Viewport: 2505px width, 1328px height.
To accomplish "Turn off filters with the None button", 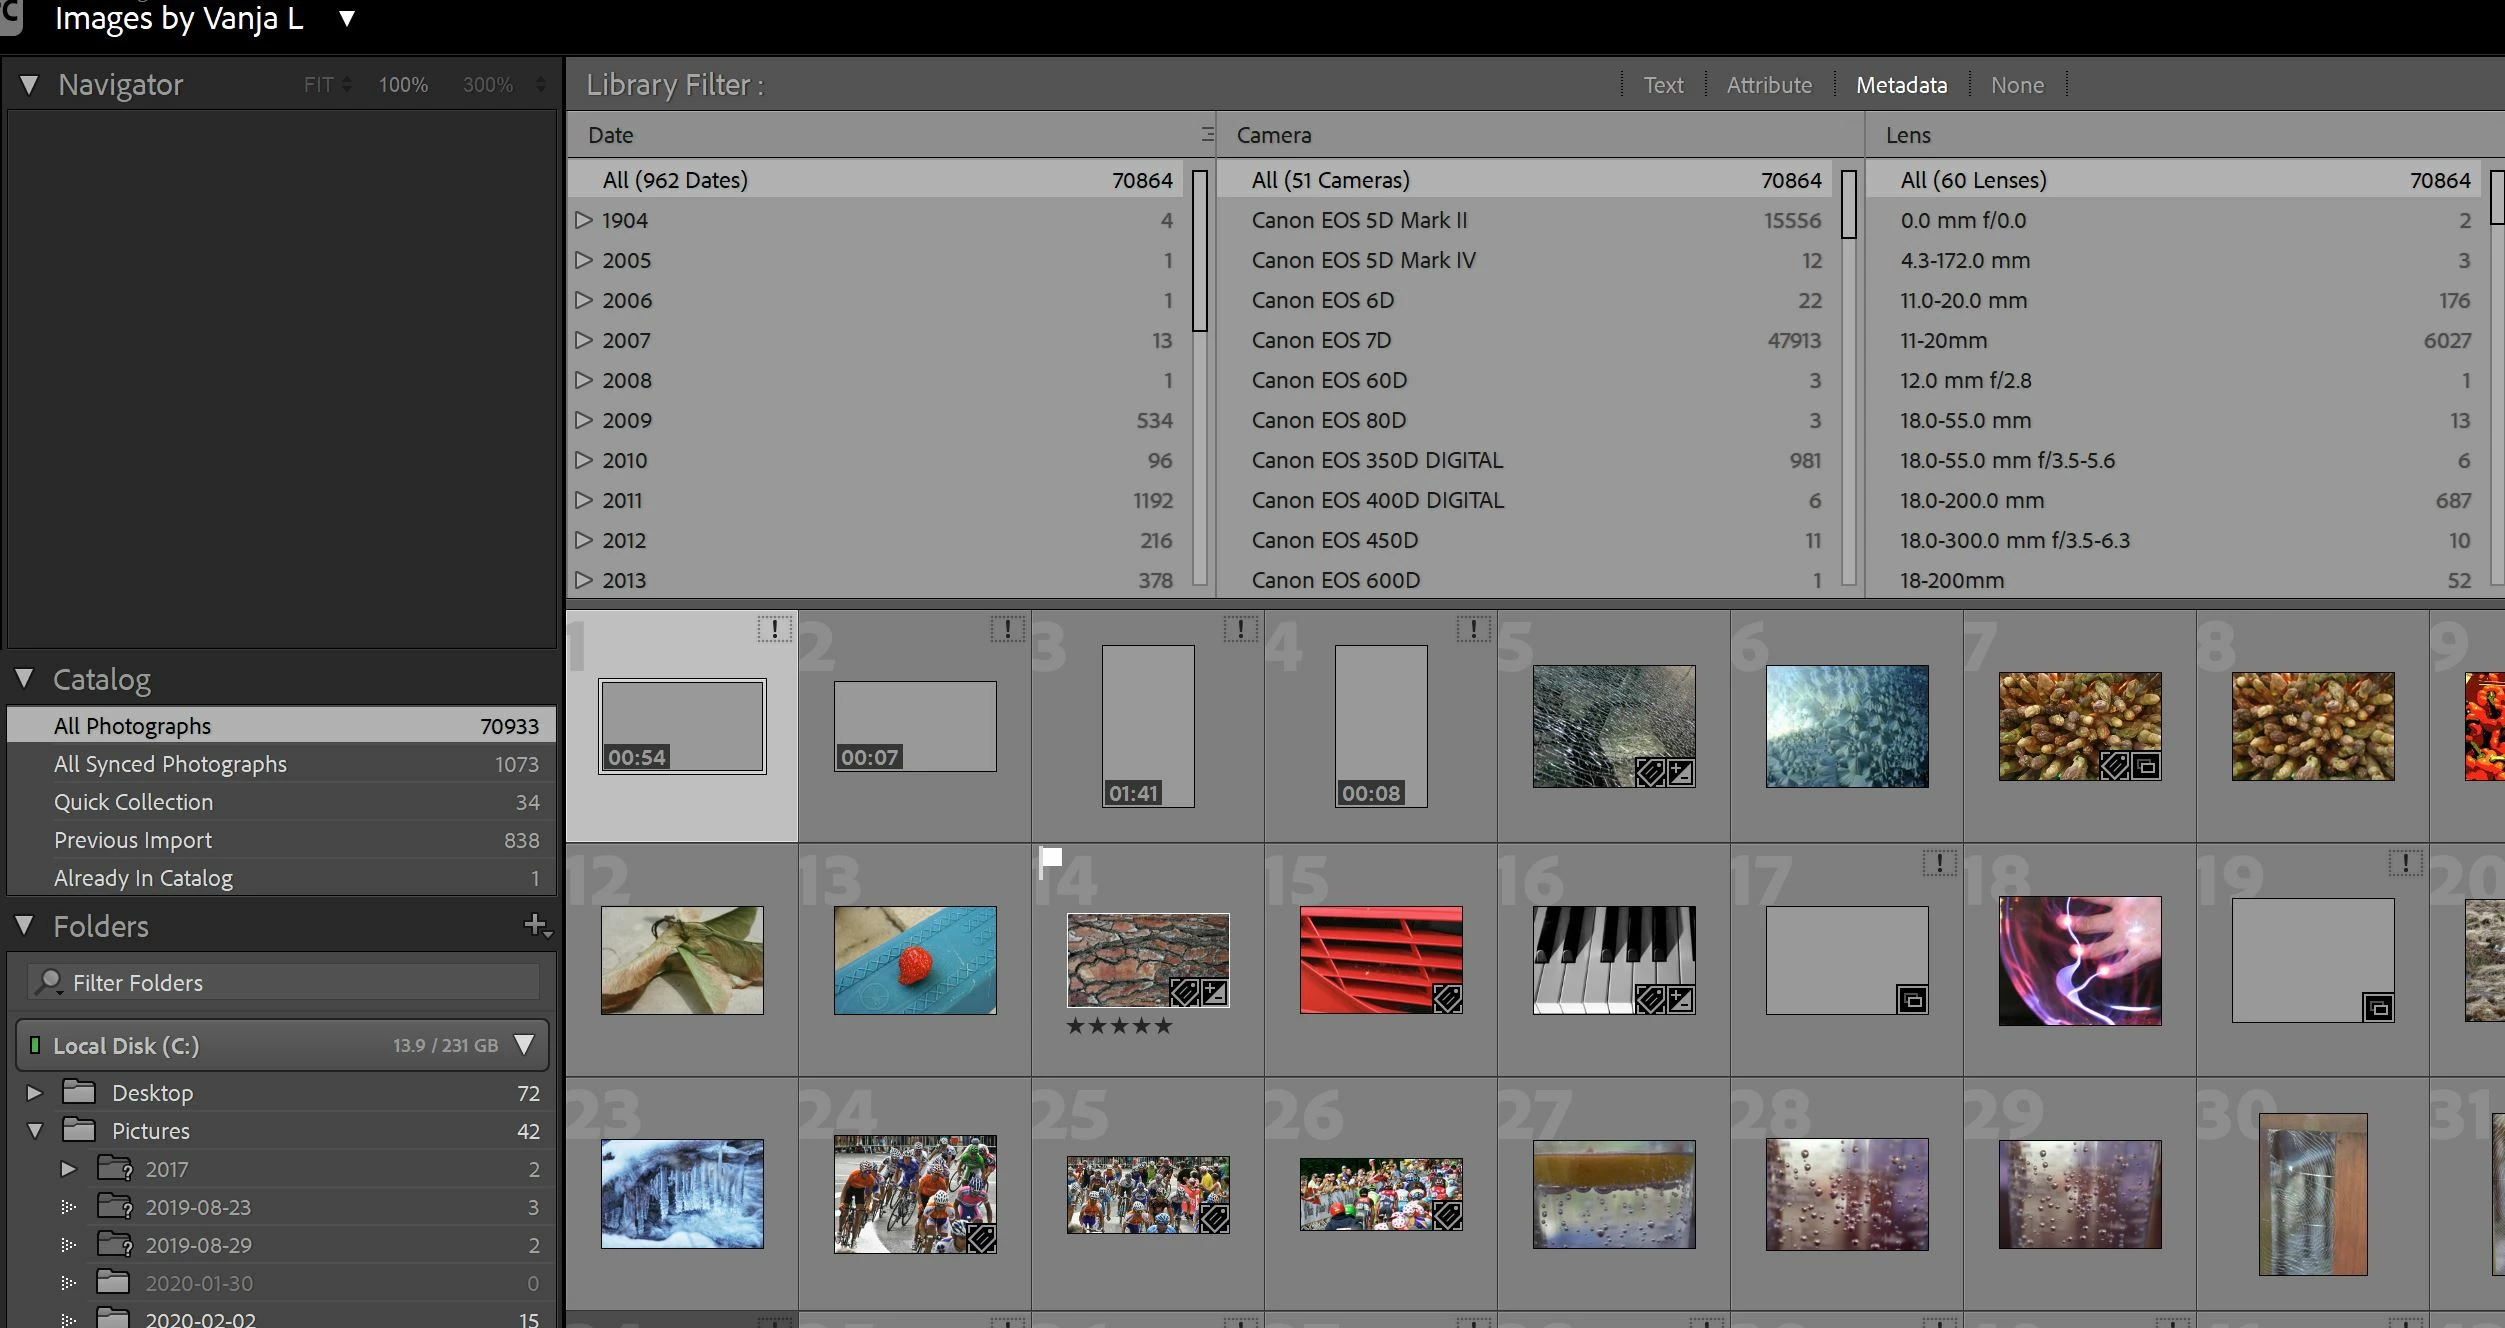I will click(2016, 85).
